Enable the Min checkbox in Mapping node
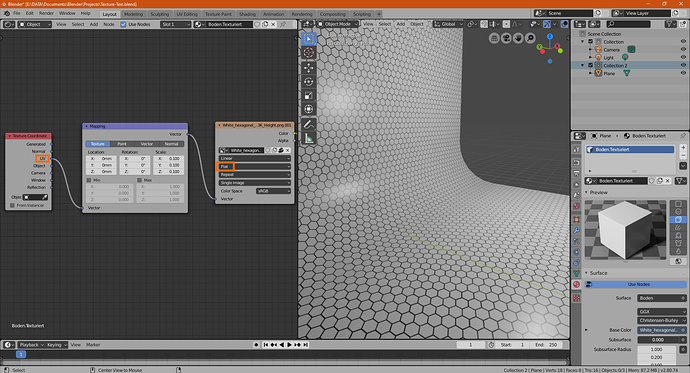 click(89, 180)
